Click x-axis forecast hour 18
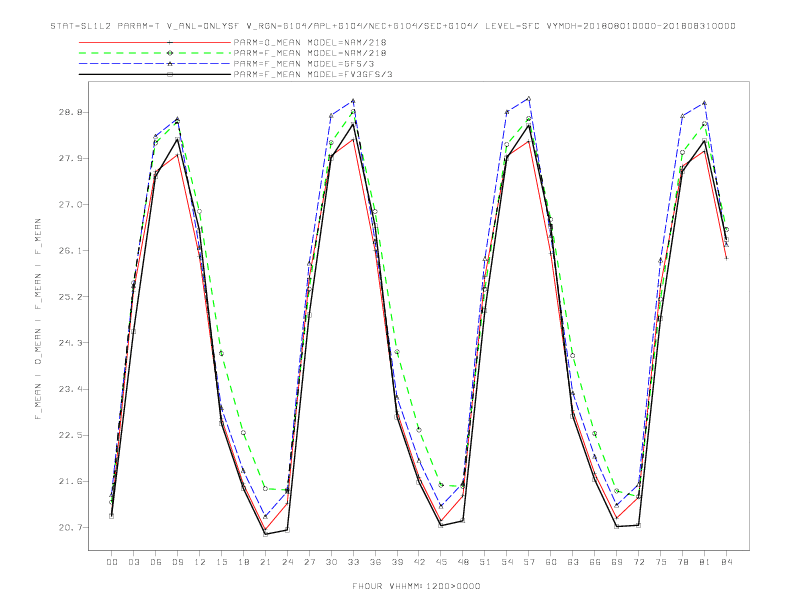Viewport: 792px width, 612px height. [243, 562]
